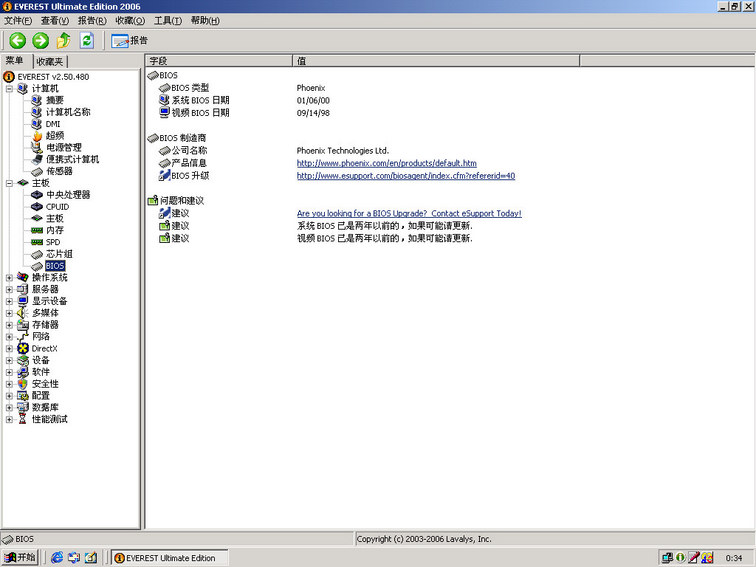The width and height of the screenshot is (756, 567).
Task: Open the esupport.com biosagent link
Action: coord(406,176)
